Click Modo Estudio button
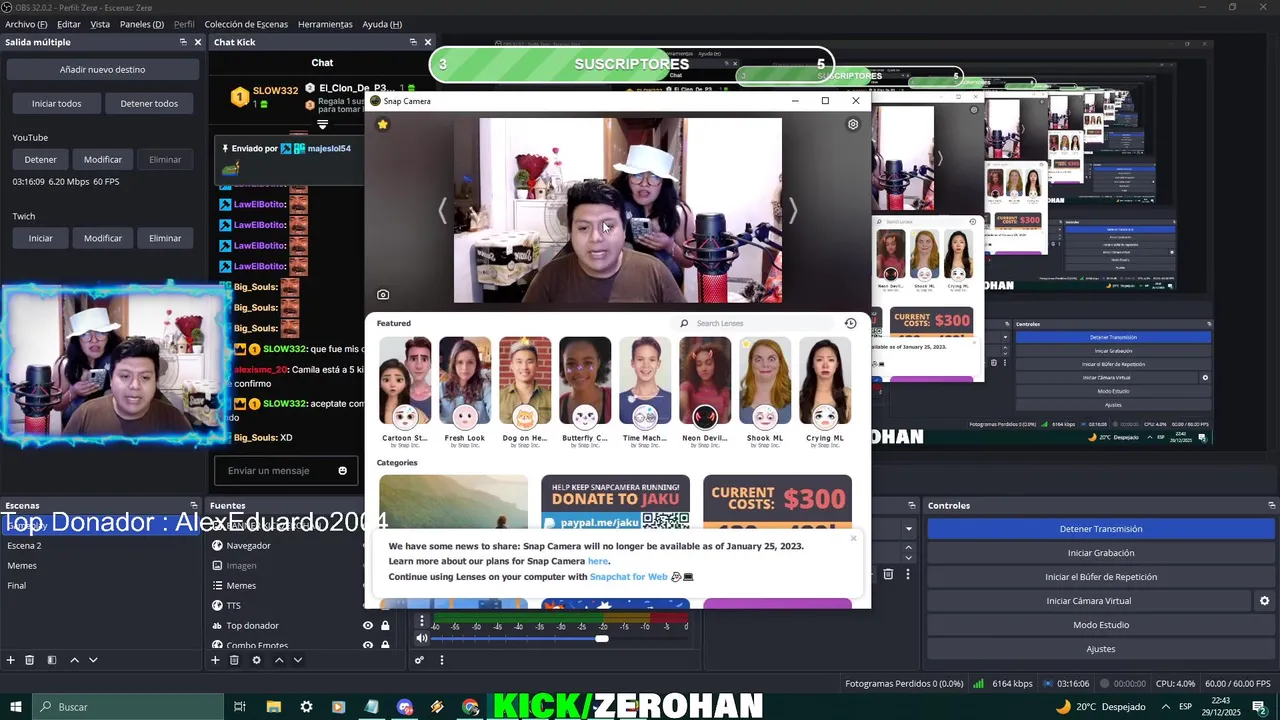This screenshot has height=720, width=1280. click(1101, 625)
